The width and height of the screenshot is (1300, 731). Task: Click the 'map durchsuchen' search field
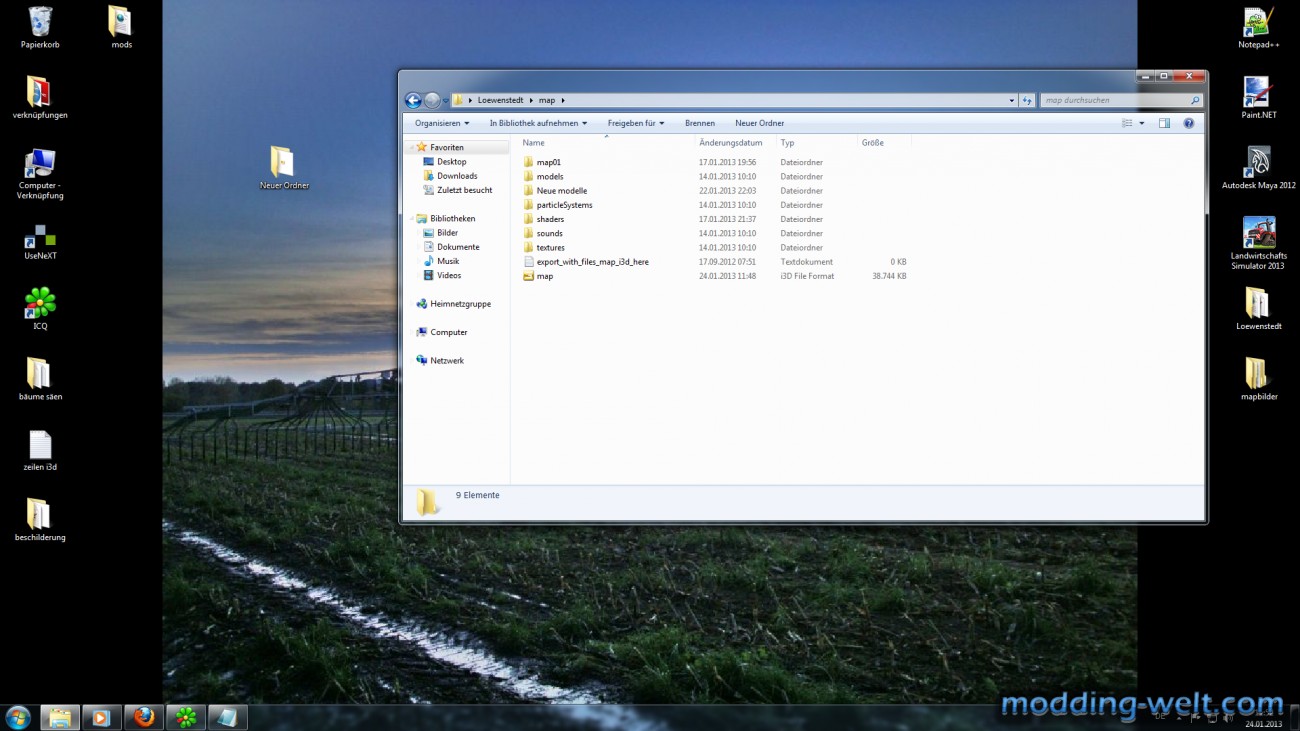point(1121,100)
